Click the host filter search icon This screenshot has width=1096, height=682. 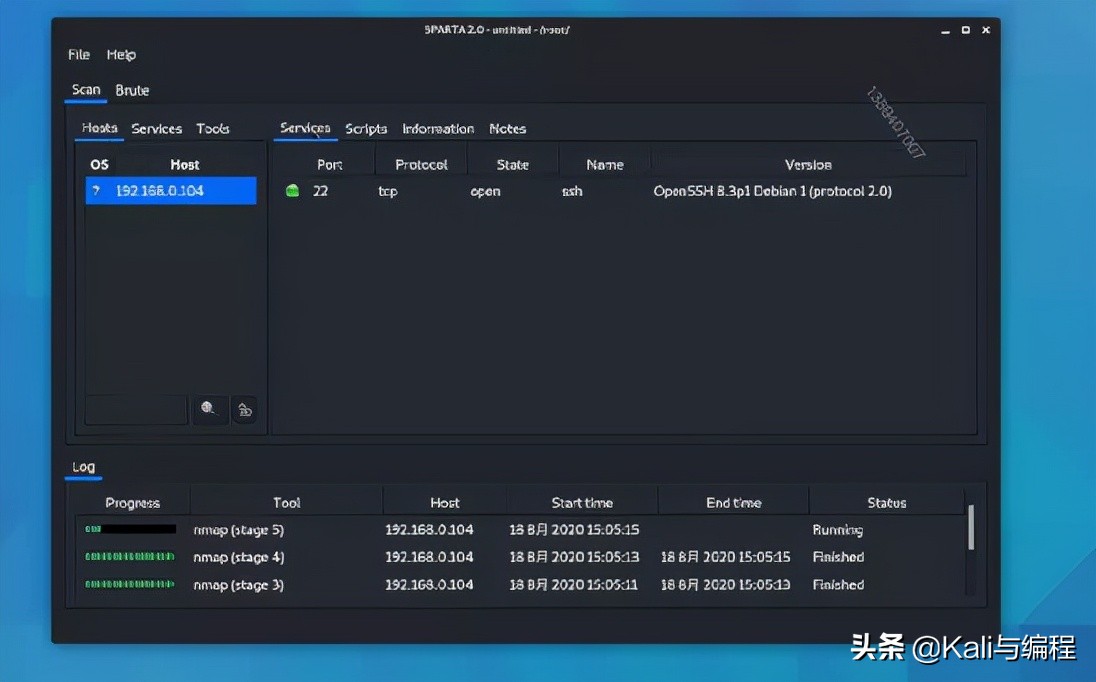[x=208, y=409]
